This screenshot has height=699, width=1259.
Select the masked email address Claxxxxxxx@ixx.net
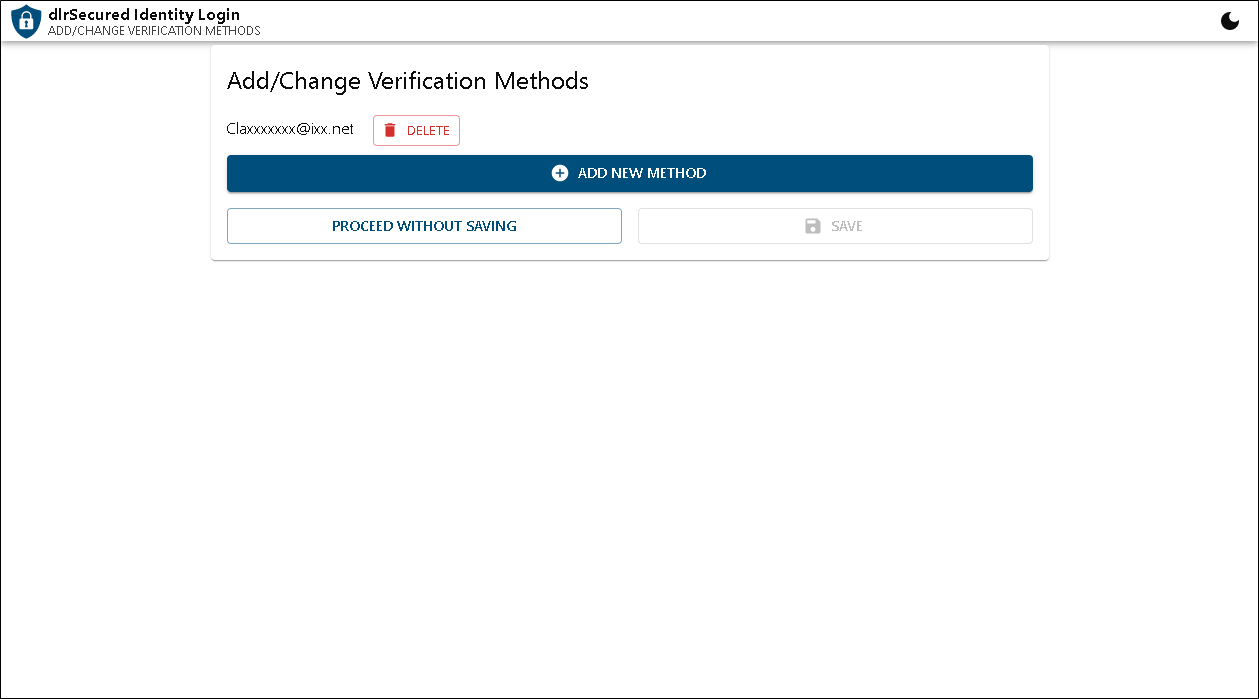290,129
